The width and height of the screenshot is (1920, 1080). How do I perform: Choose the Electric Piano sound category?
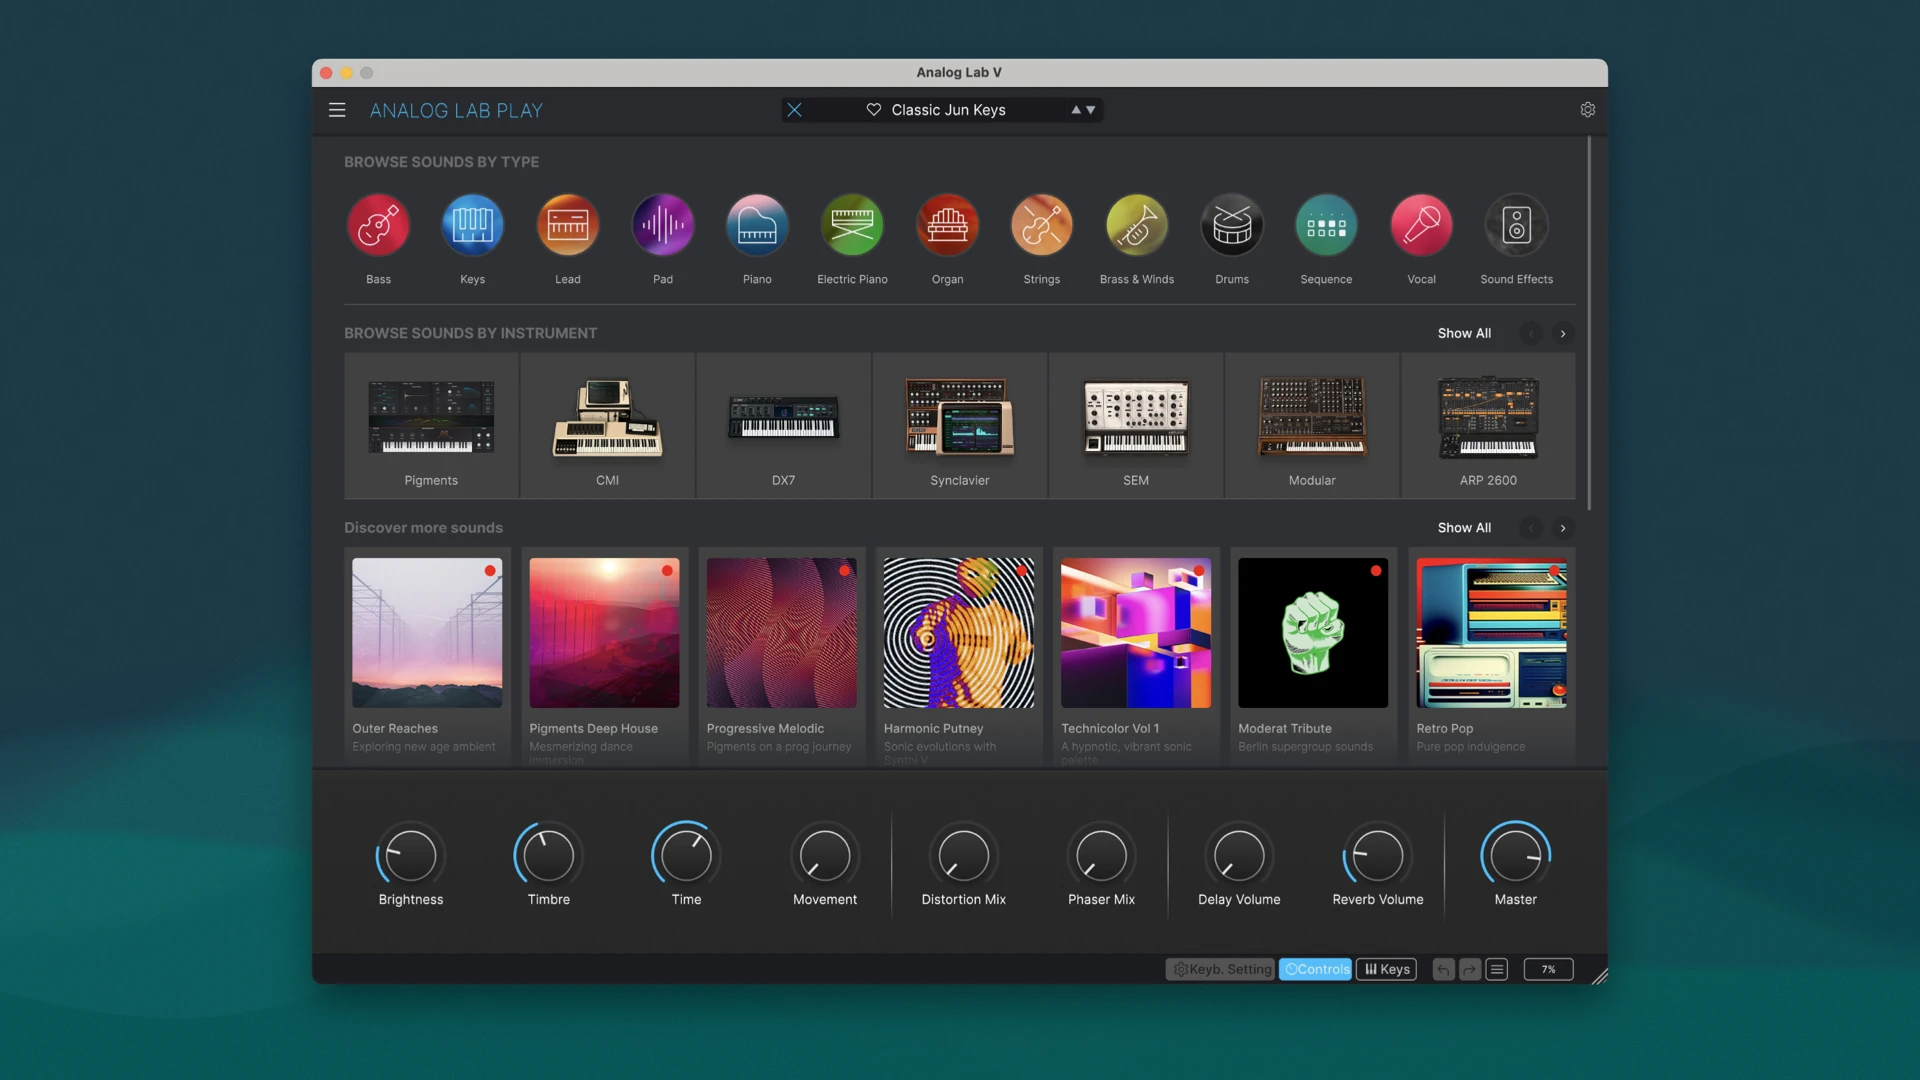click(x=852, y=225)
